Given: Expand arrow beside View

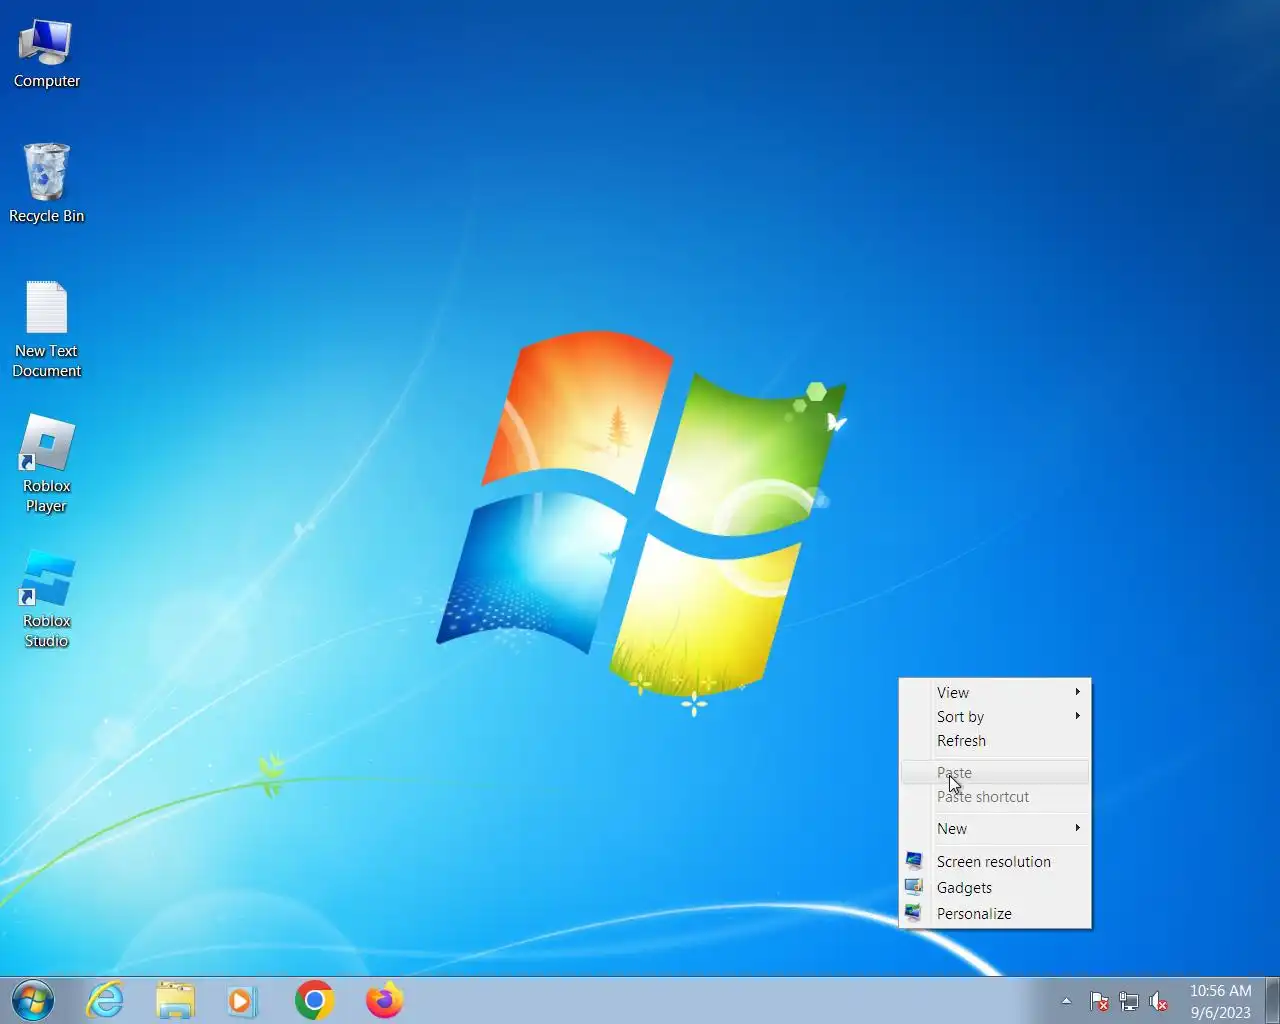Looking at the screenshot, I should (1077, 692).
